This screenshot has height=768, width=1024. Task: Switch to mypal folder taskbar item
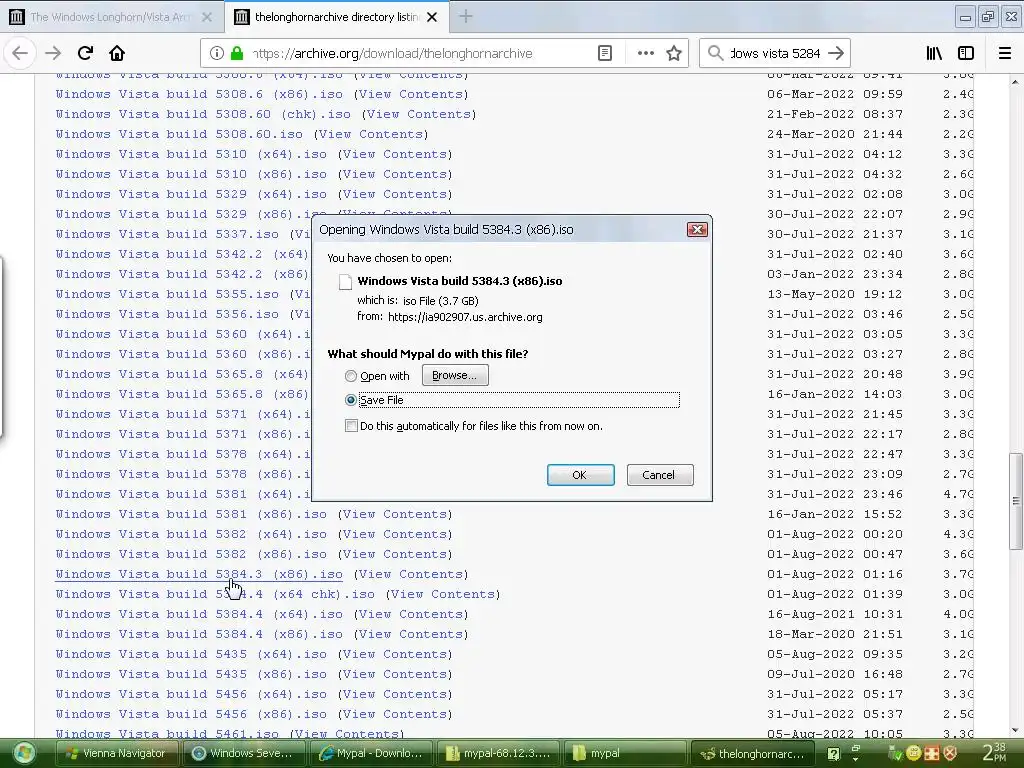click(x=624, y=753)
